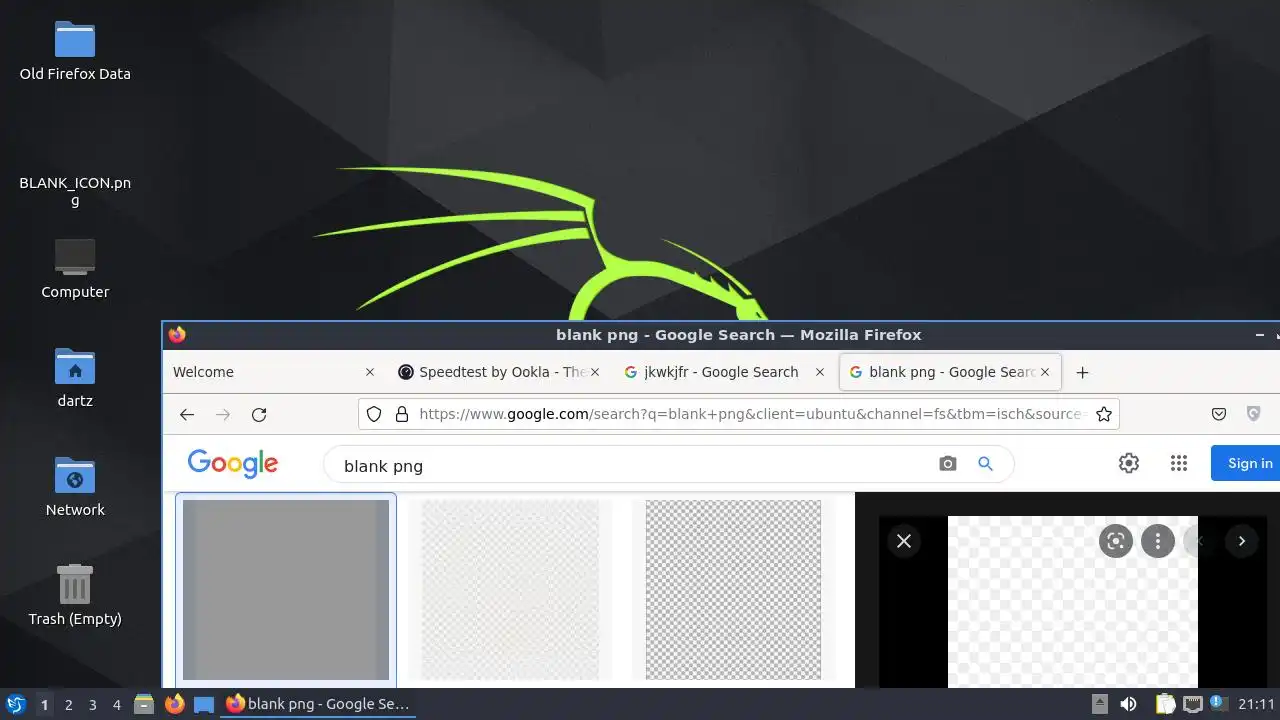Click the blue magnifier search icon
Screen dimensions: 1280x720
point(985,464)
